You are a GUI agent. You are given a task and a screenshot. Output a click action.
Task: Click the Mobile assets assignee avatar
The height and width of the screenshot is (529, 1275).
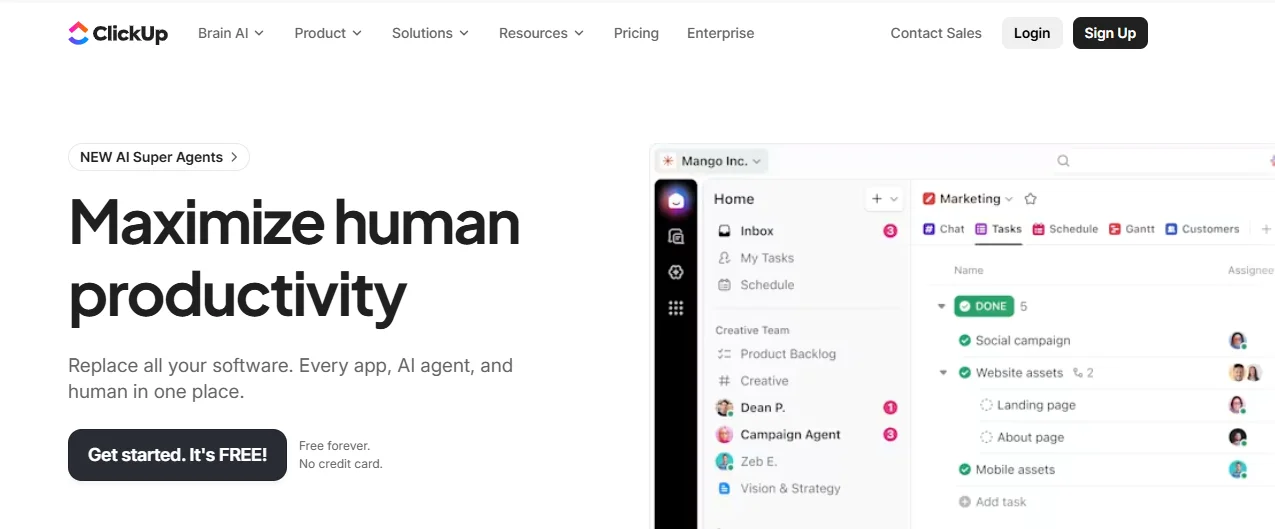[1238, 469]
